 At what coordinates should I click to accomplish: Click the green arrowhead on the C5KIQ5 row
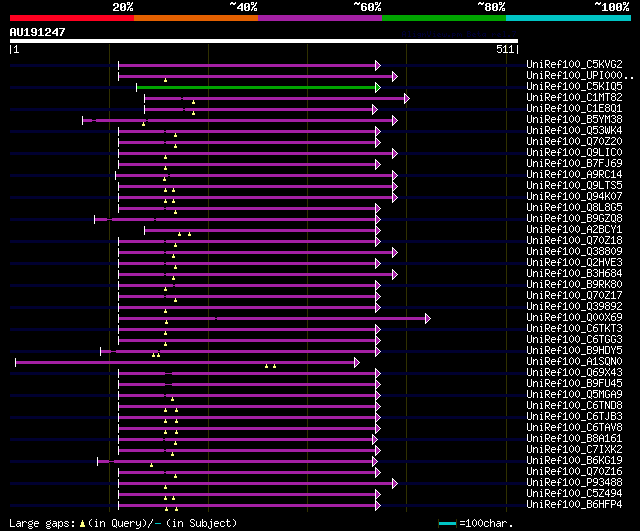378,87
